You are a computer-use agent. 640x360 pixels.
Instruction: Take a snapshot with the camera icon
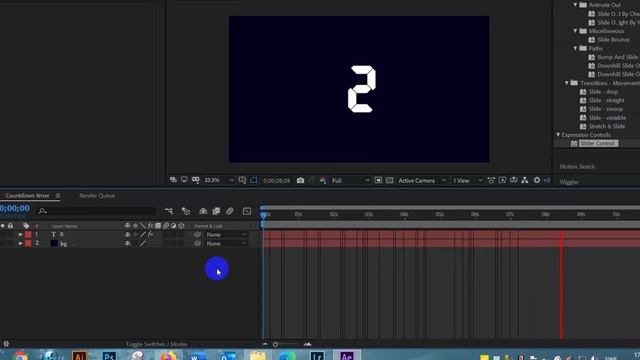click(300, 180)
